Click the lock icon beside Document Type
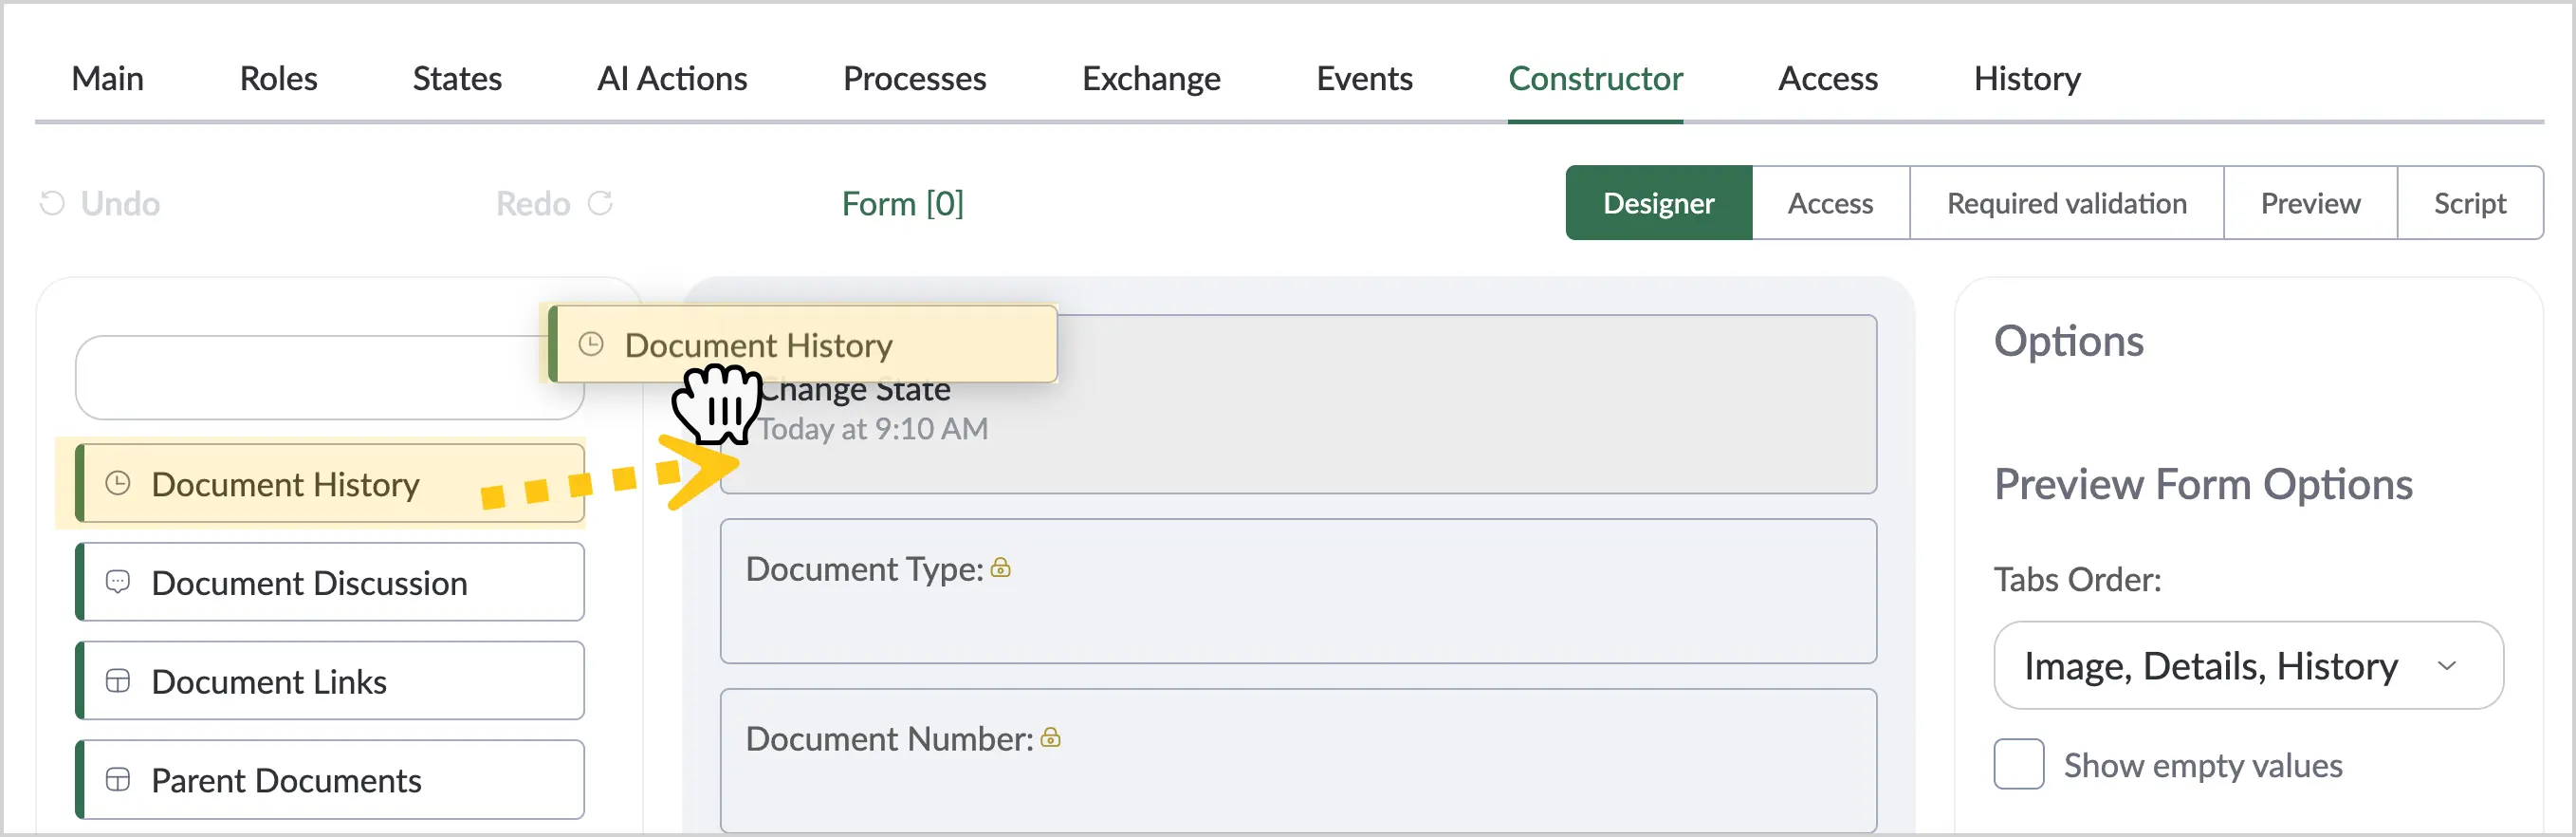Viewport: 2576px width, 837px height. click(x=1001, y=568)
